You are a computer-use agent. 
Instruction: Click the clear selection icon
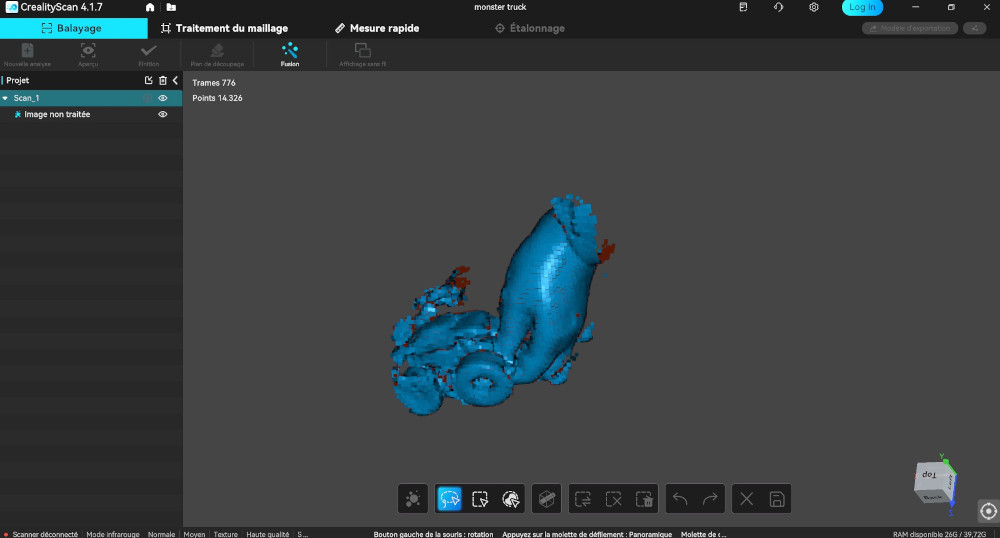[x=614, y=499]
